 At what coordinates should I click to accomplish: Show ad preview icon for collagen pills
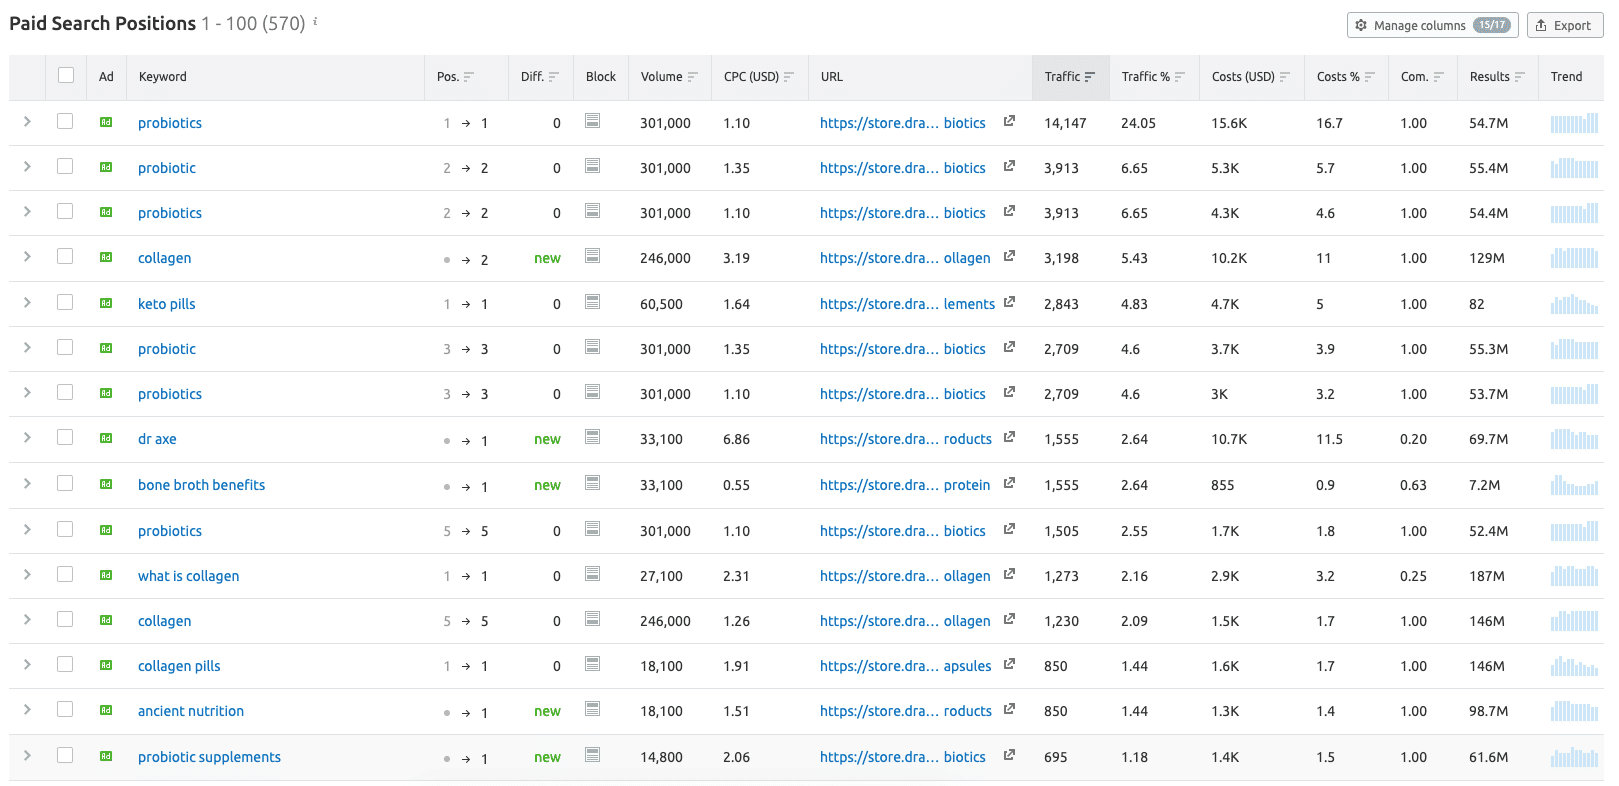pos(106,665)
